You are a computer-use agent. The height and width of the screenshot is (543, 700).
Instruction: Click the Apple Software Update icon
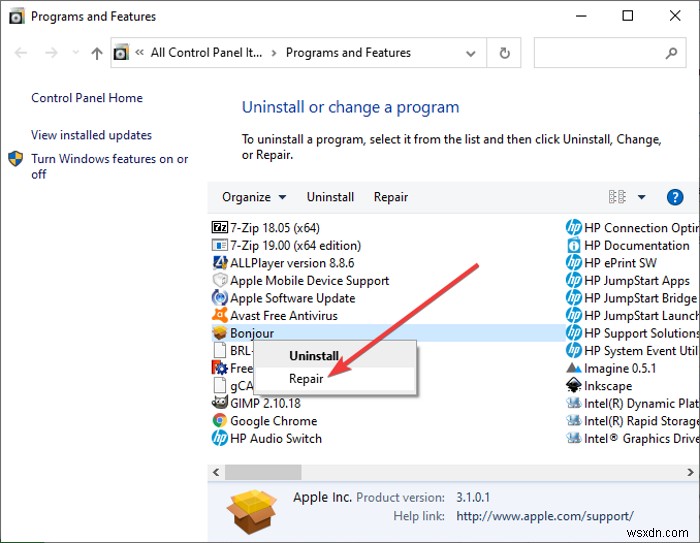click(x=219, y=297)
